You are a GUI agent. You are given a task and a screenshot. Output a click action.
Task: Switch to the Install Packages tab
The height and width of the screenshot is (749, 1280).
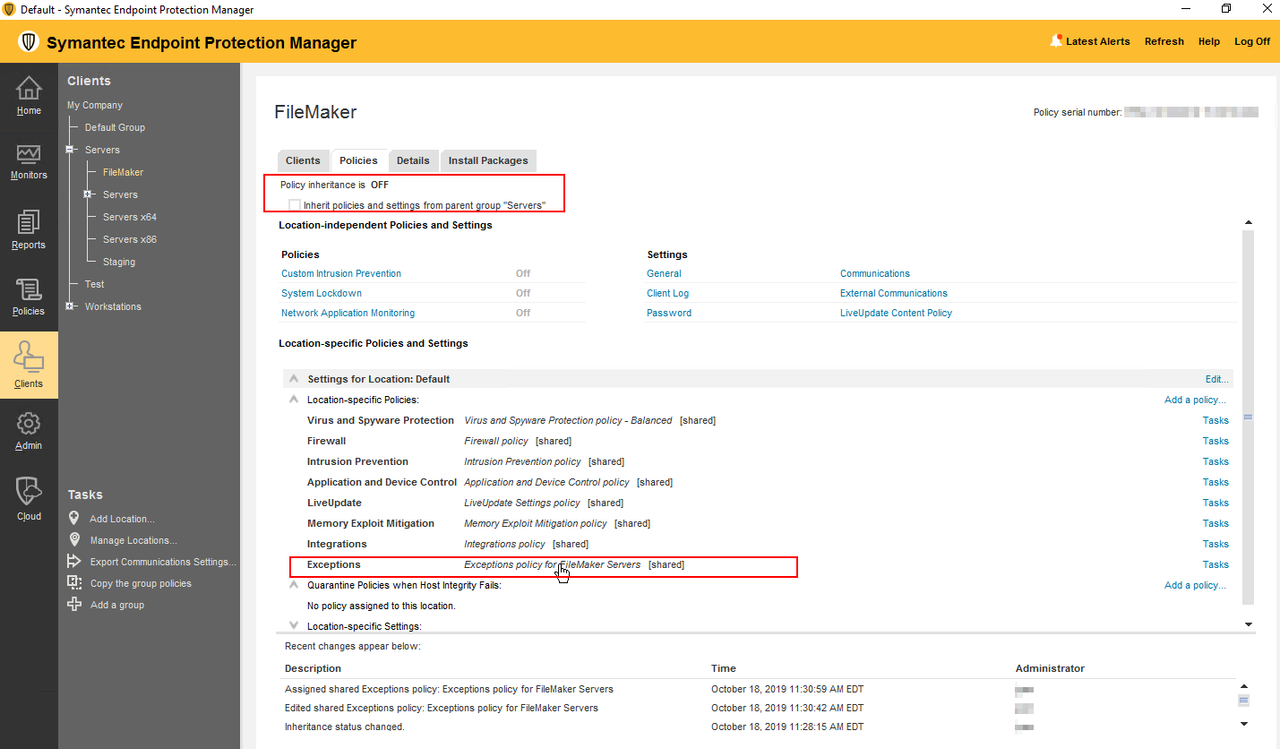click(488, 160)
